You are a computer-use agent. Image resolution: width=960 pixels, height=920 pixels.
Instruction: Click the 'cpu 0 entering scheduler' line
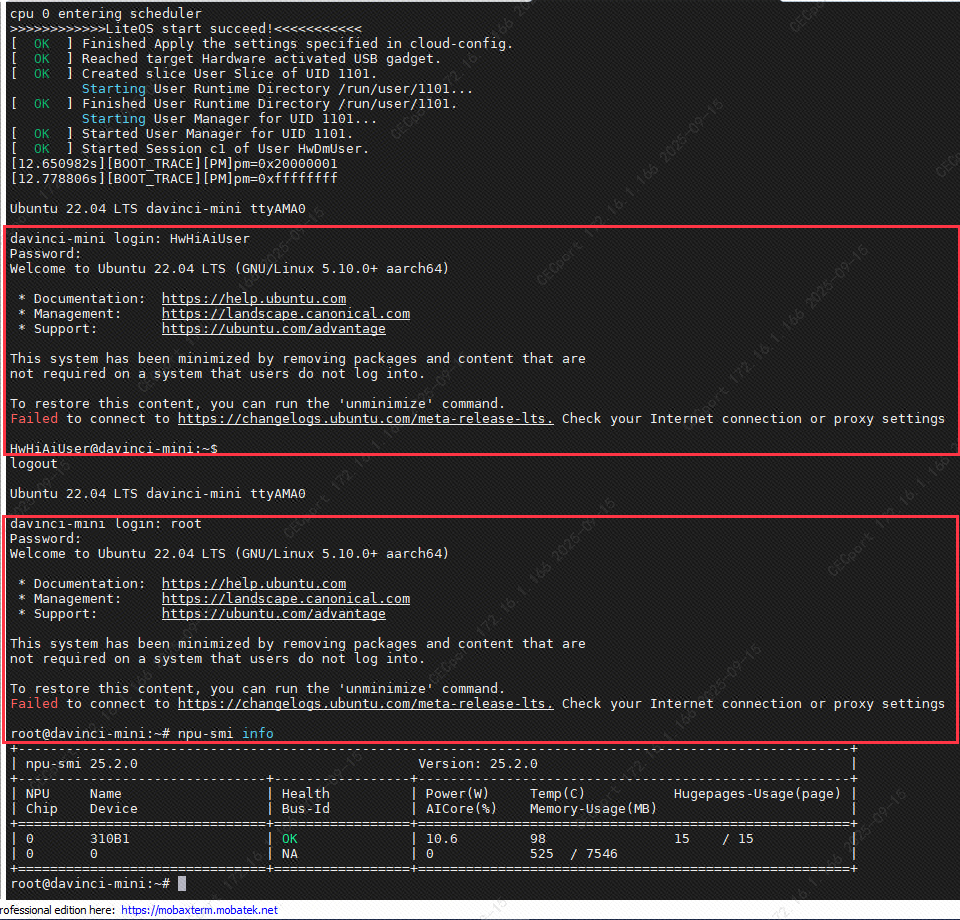(105, 13)
